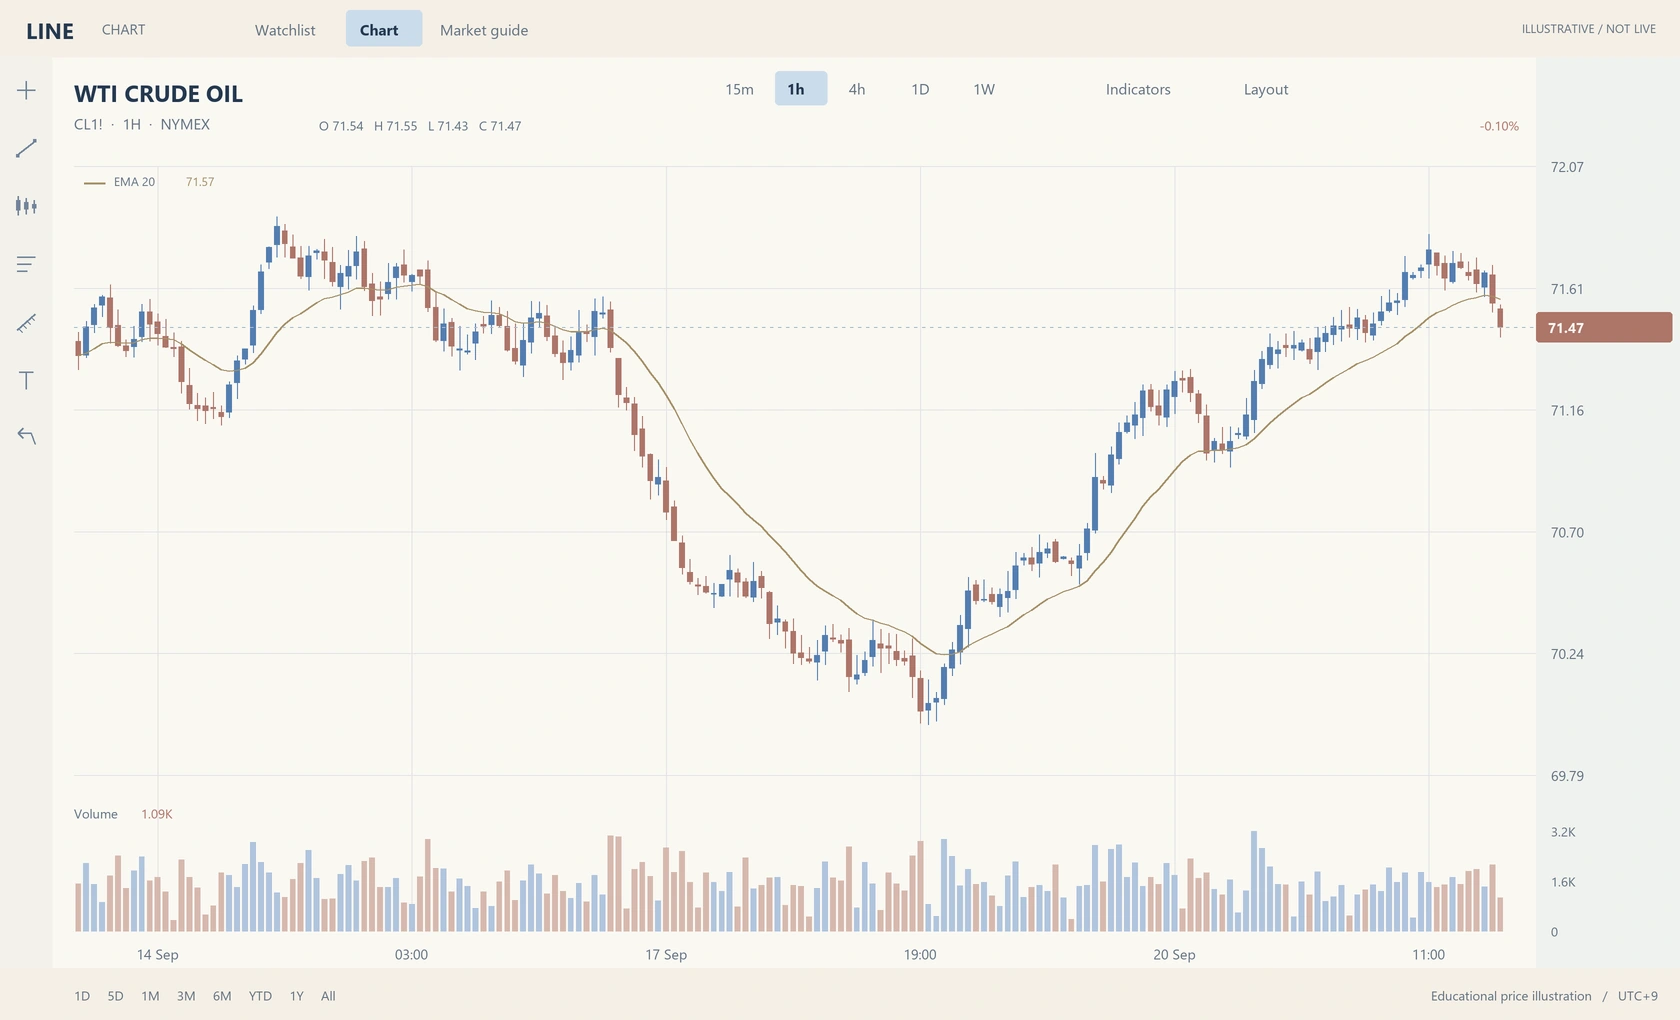Select the trend line drawing tool
The height and width of the screenshot is (1020, 1680).
tap(26, 148)
